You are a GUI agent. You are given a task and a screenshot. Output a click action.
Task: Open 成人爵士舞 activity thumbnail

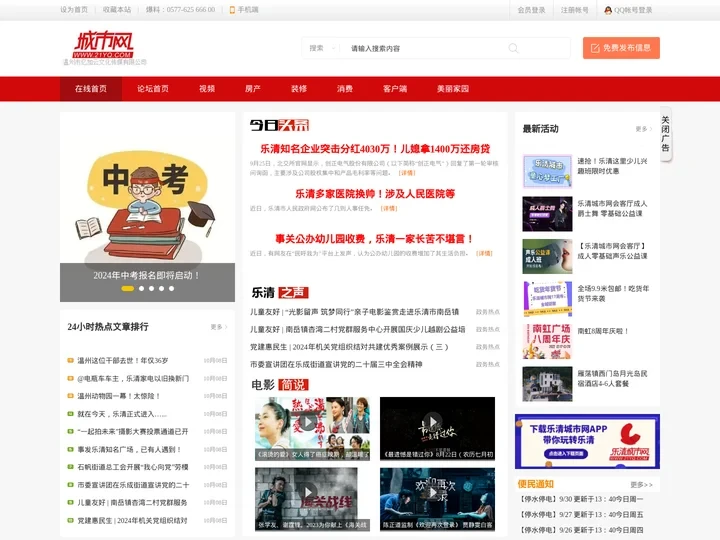point(547,214)
